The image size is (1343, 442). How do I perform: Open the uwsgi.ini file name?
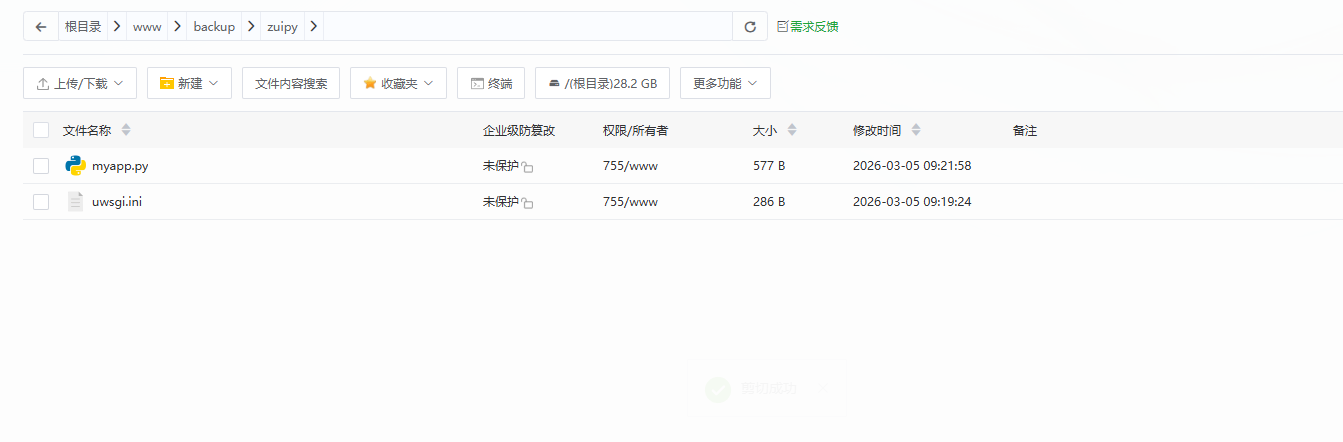pos(117,202)
